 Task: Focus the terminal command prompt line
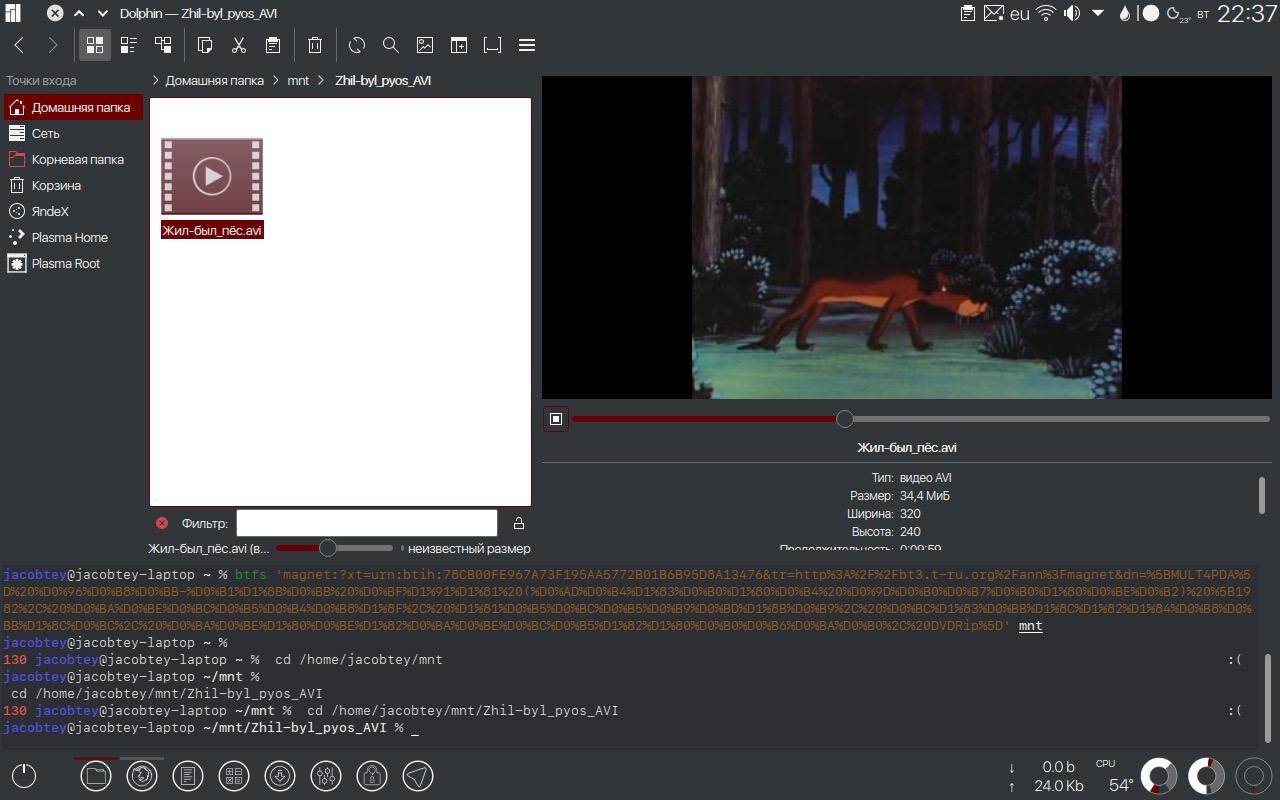pyautogui.click(x=628, y=728)
